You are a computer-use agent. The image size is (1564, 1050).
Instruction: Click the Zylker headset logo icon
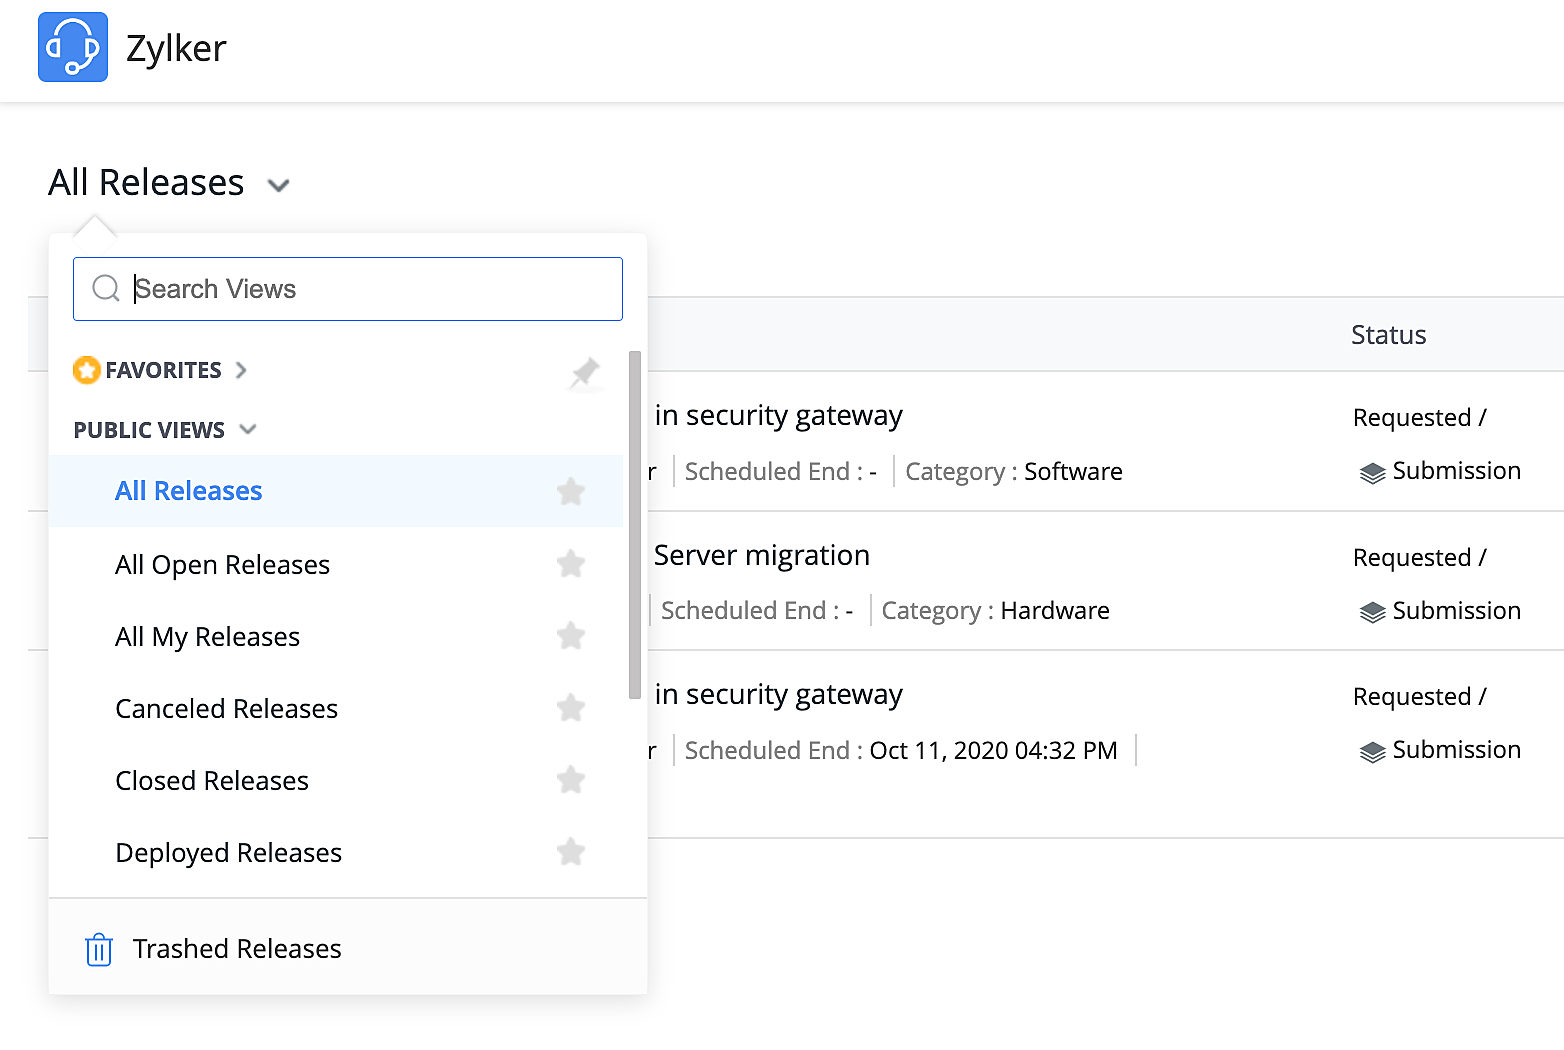73,47
